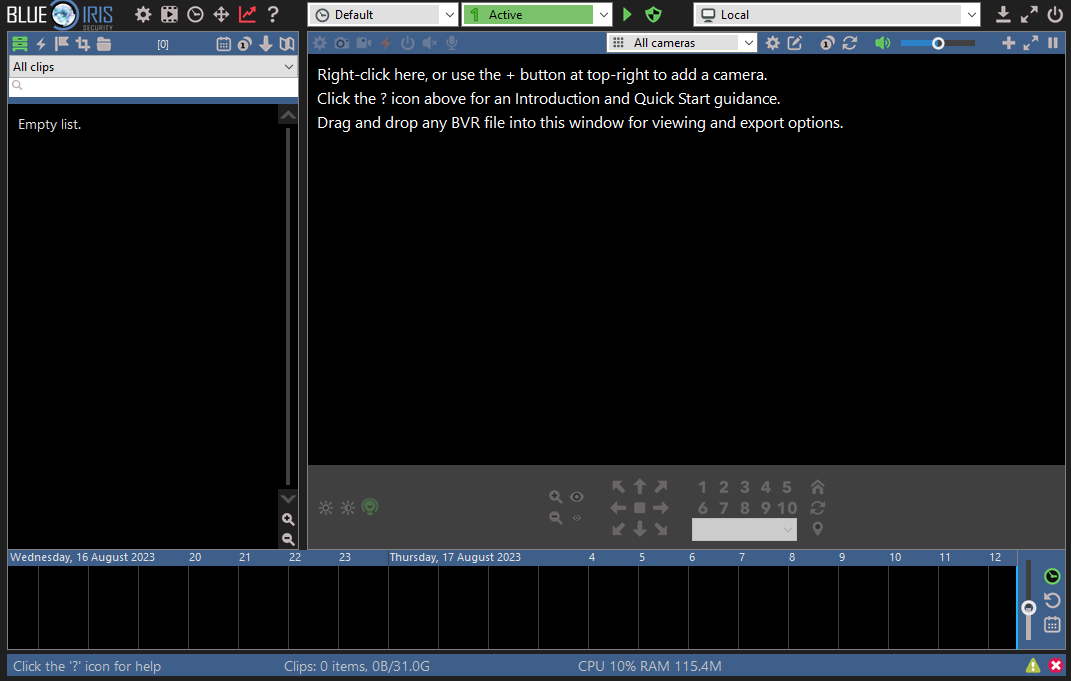Toggle the green light bulb IR icon
The image size is (1071, 681).
point(370,507)
